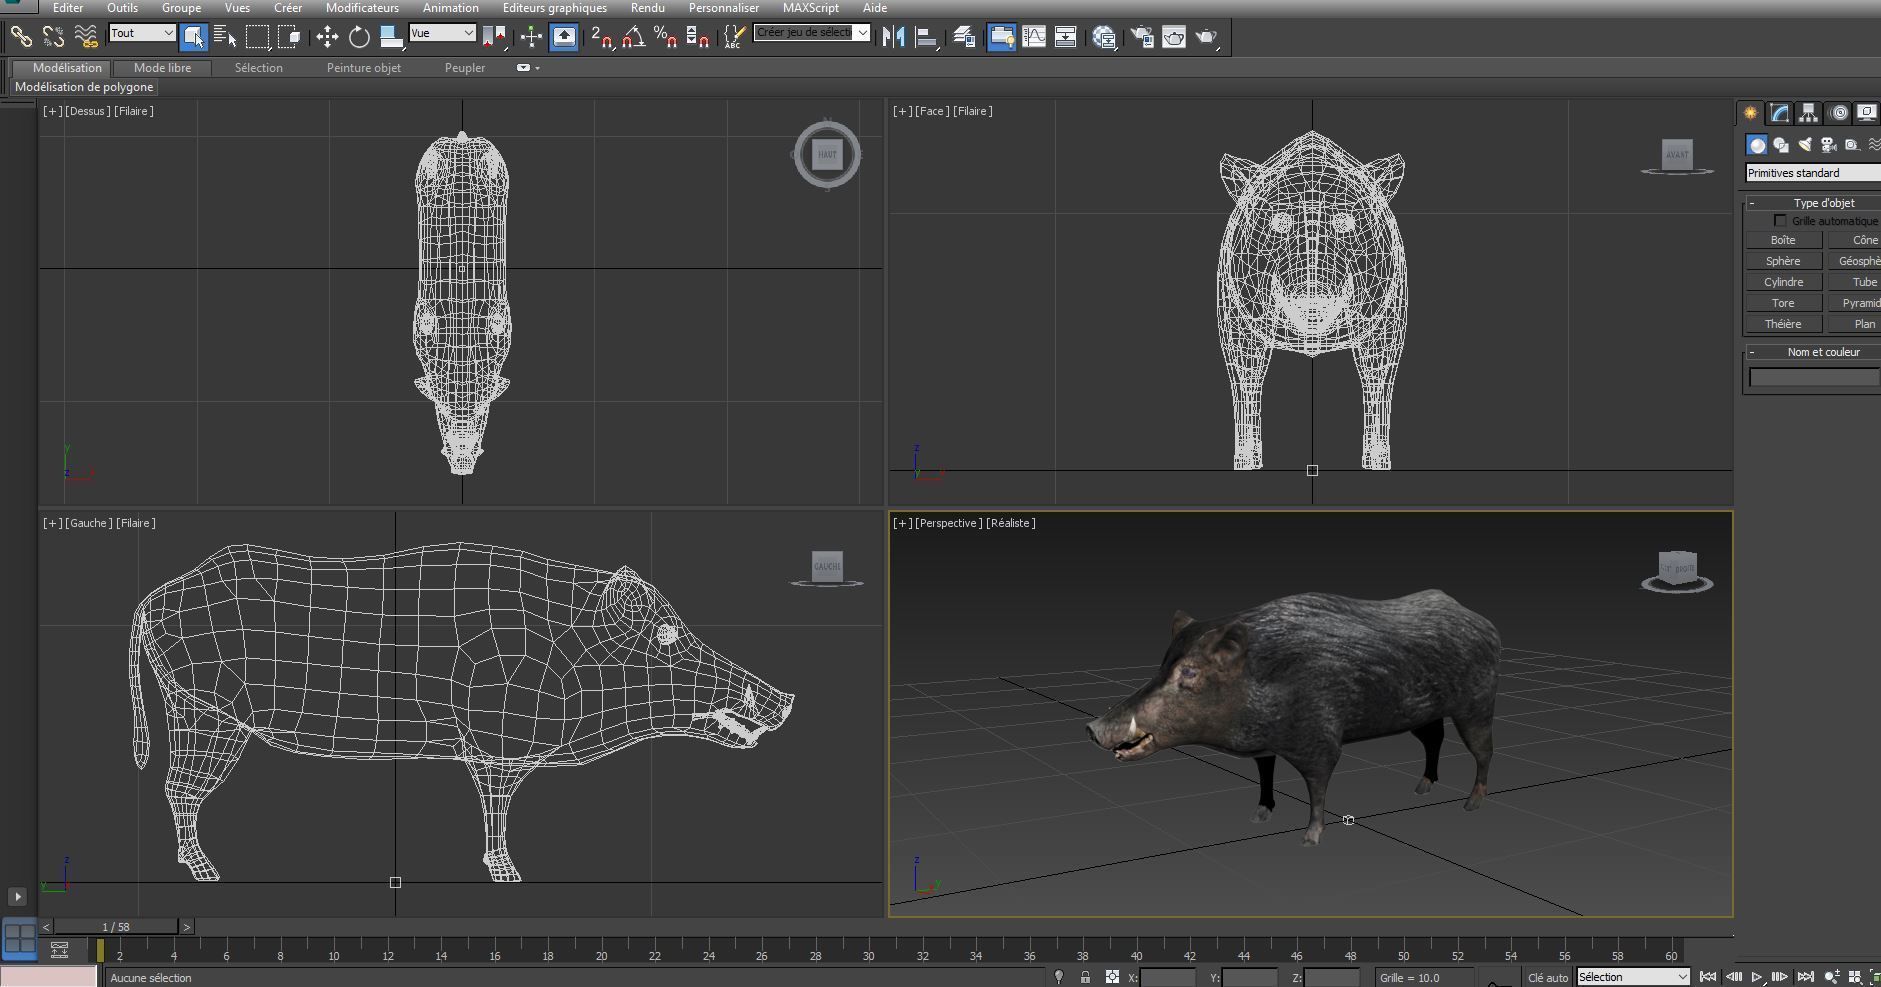Open the Créer jeu de sélection dropdown
Viewport: 1881px width, 987px height.
click(811, 32)
